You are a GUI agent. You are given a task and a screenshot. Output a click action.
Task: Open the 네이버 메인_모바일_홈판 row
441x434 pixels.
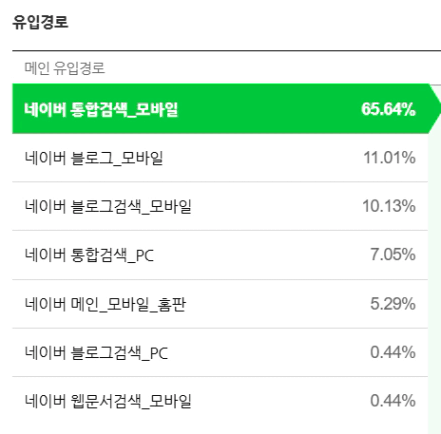220,304
